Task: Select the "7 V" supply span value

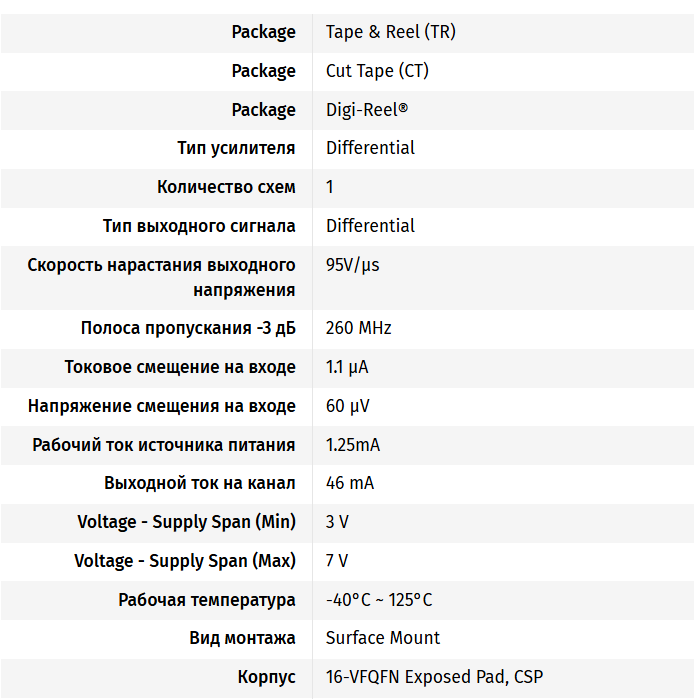Action: tap(337, 561)
